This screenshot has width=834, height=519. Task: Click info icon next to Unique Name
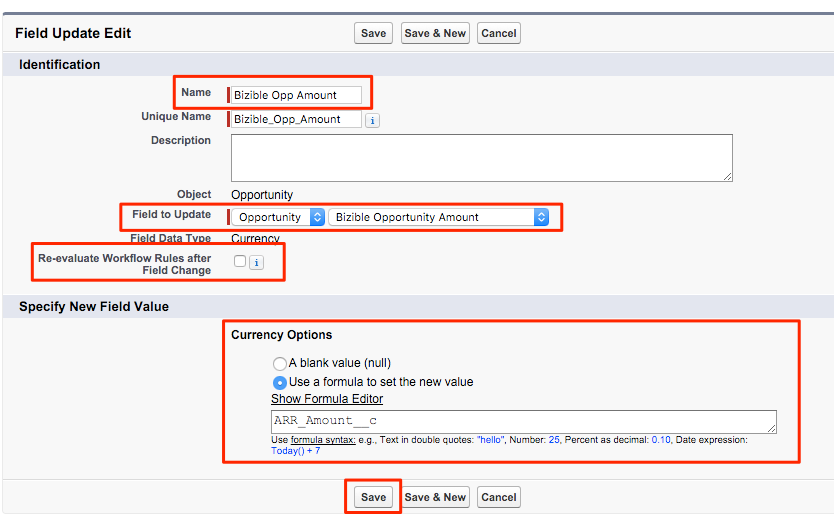pyautogui.click(x=372, y=120)
